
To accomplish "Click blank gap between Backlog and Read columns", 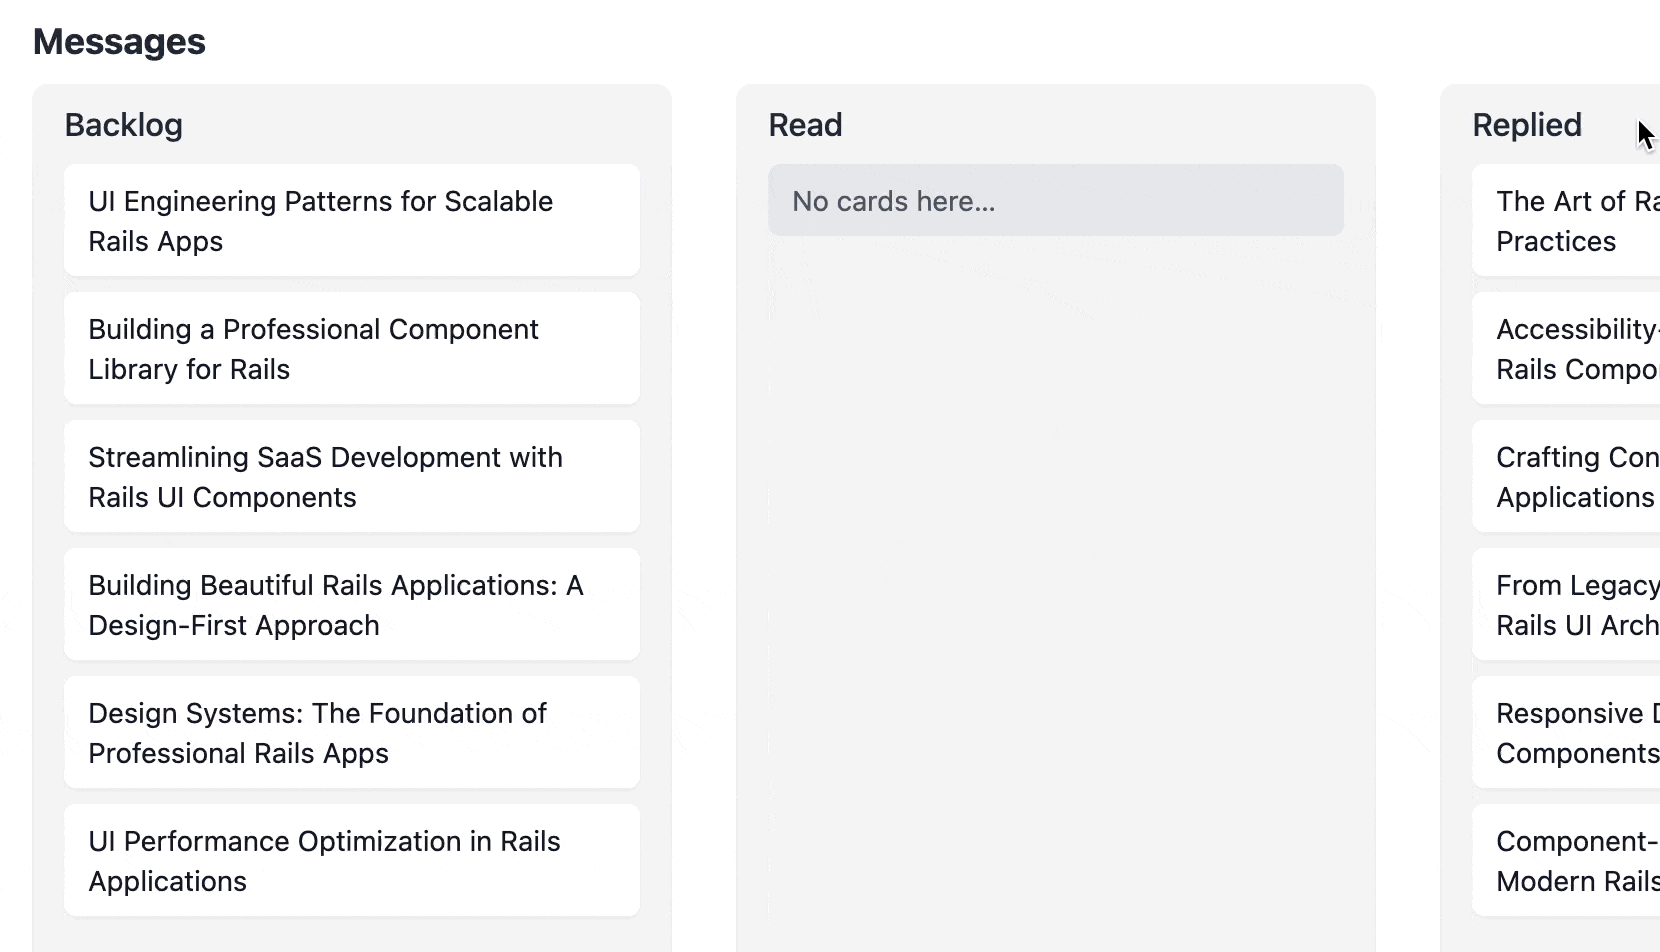I will tap(704, 500).
